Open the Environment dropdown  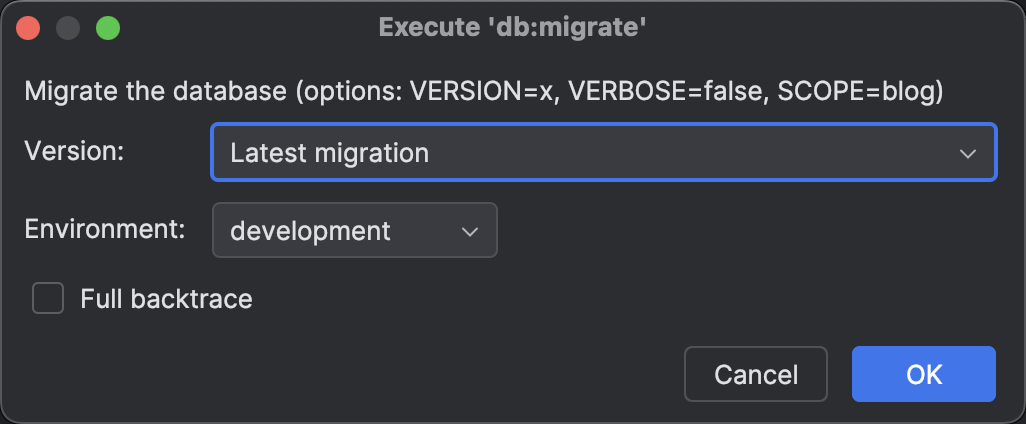354,231
